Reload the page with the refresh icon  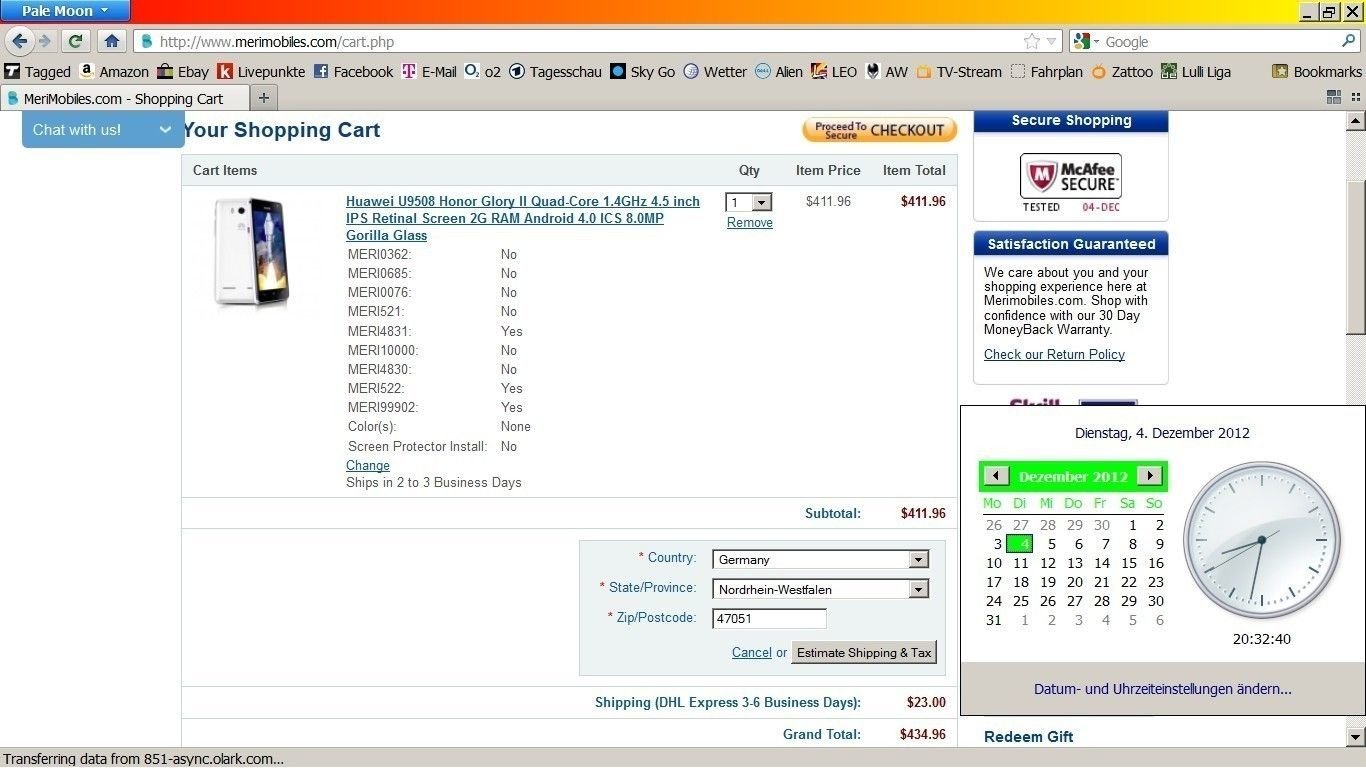click(75, 41)
